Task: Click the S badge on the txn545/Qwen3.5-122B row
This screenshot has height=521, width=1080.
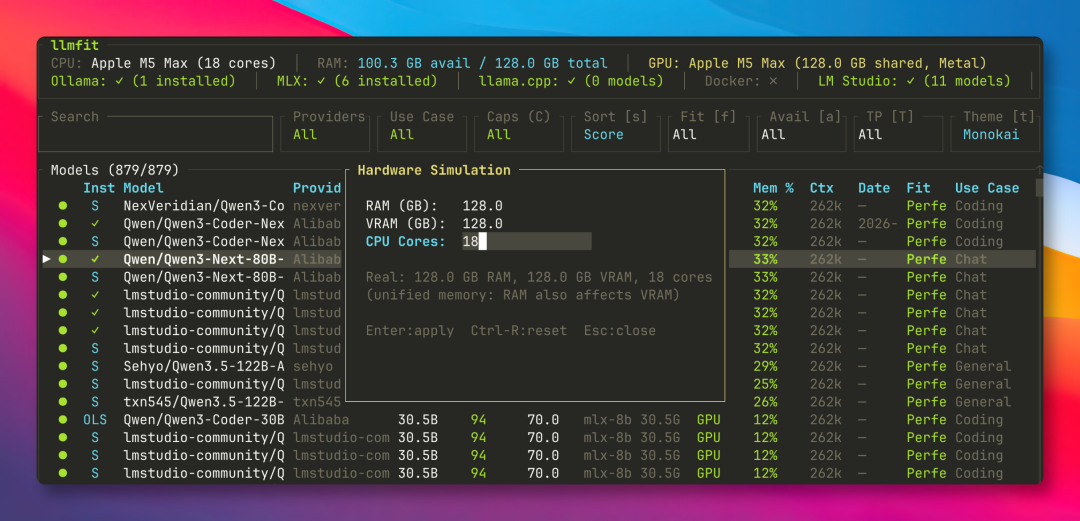Action: 95,402
